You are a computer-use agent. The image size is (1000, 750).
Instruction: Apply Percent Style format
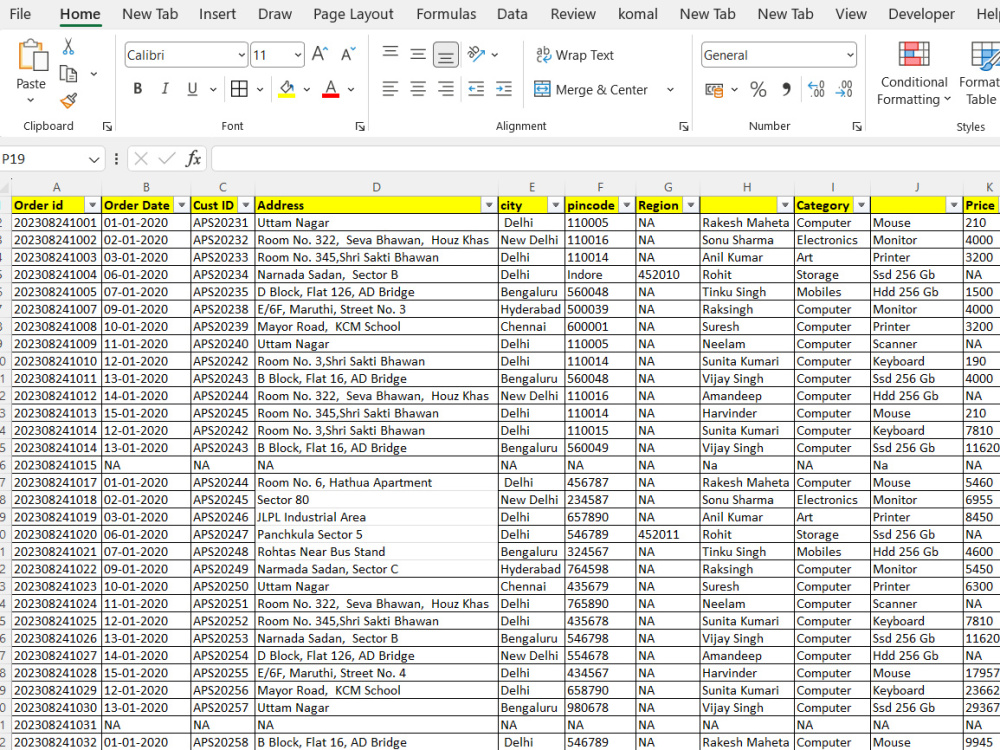[x=758, y=89]
